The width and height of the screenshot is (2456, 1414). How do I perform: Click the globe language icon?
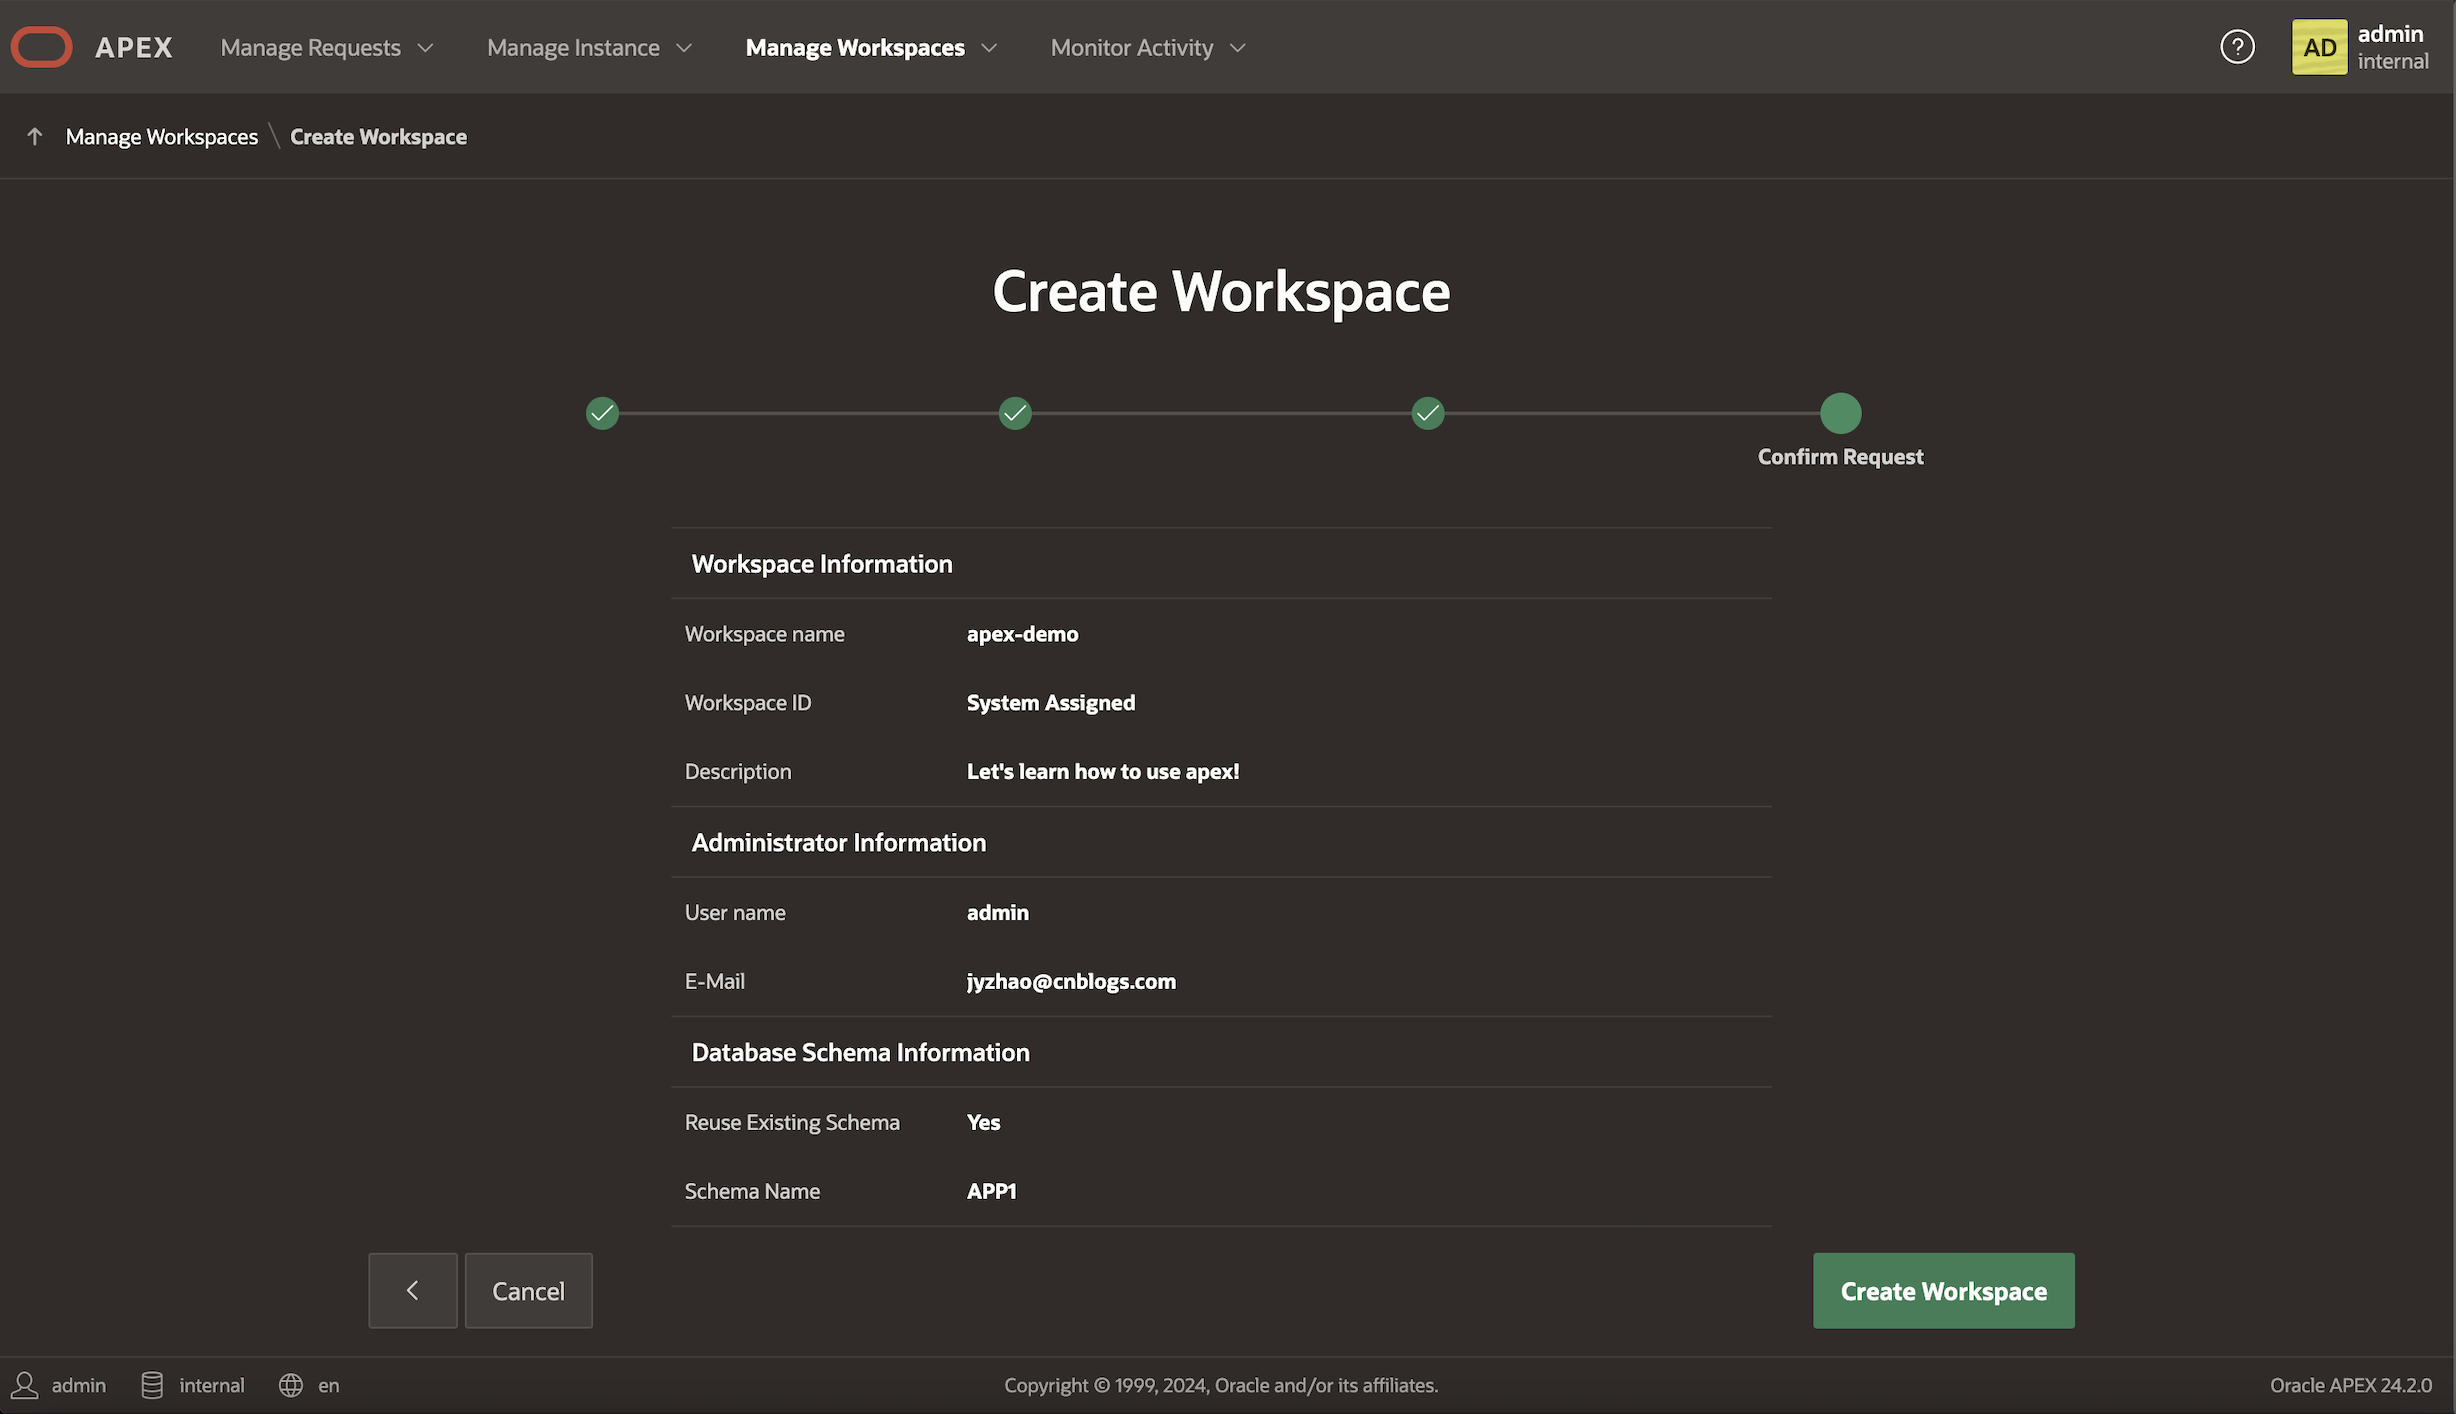pyautogui.click(x=291, y=1385)
